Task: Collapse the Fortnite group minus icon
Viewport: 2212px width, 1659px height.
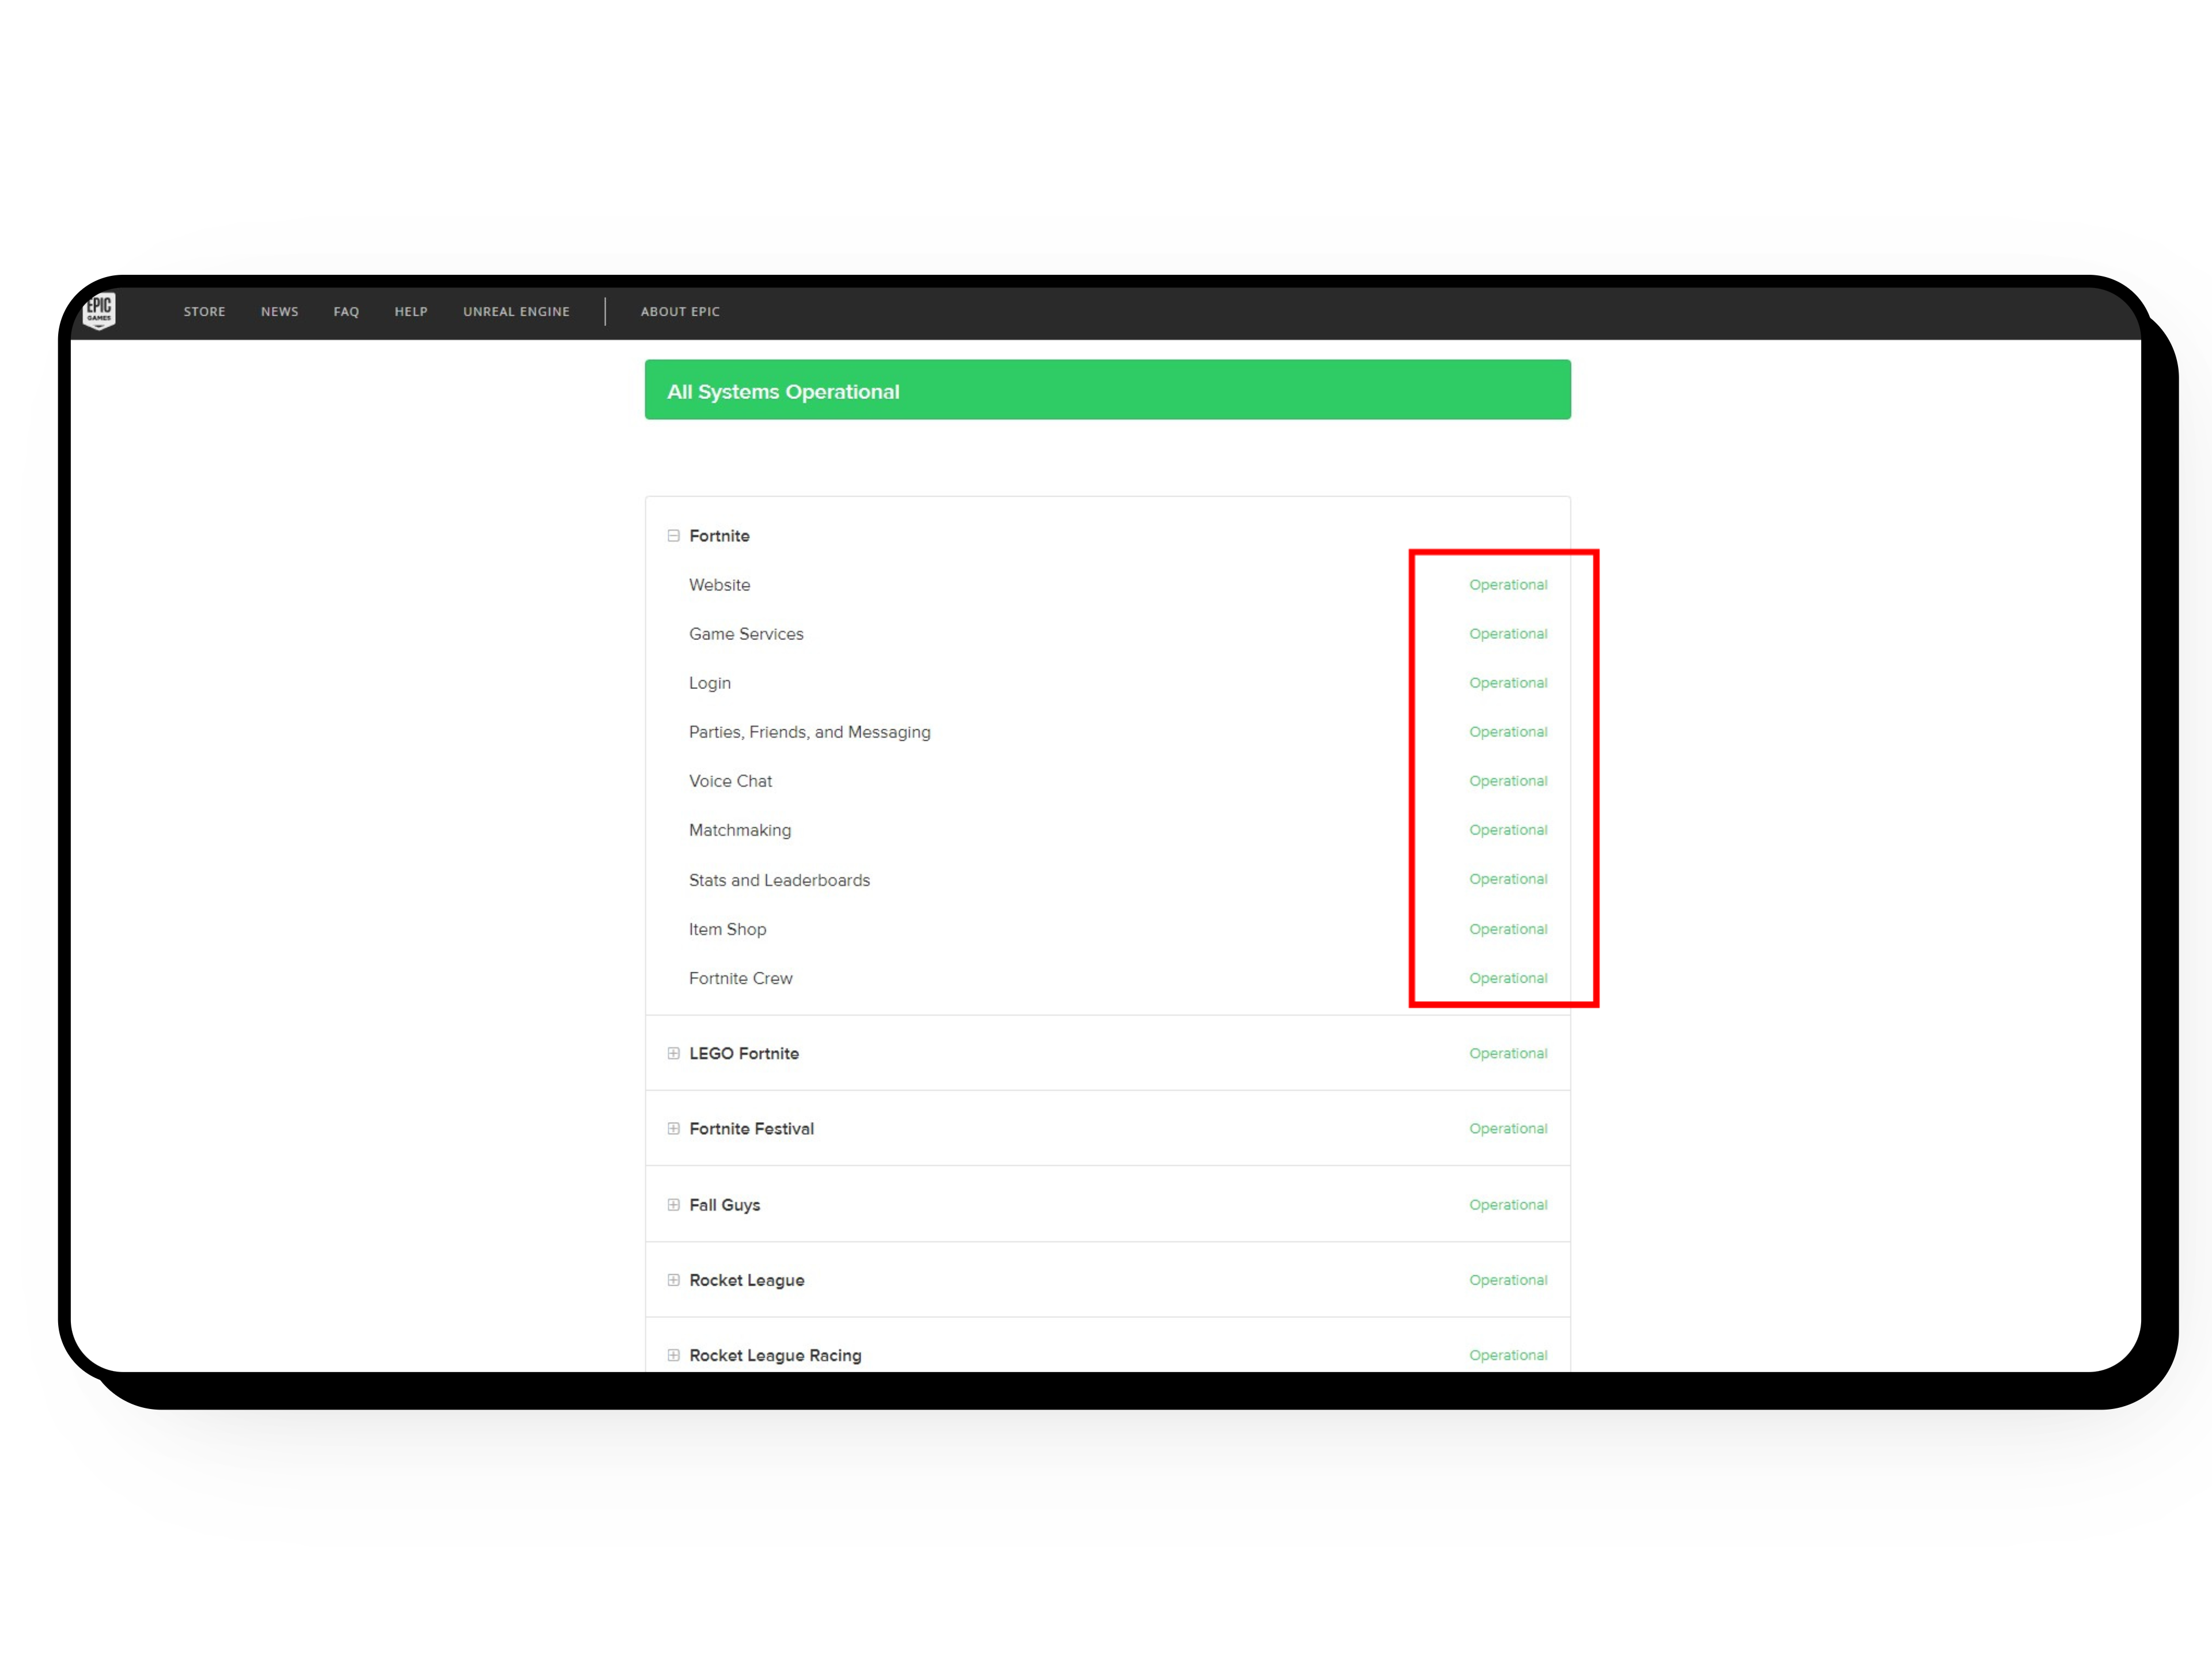Action: [x=673, y=536]
